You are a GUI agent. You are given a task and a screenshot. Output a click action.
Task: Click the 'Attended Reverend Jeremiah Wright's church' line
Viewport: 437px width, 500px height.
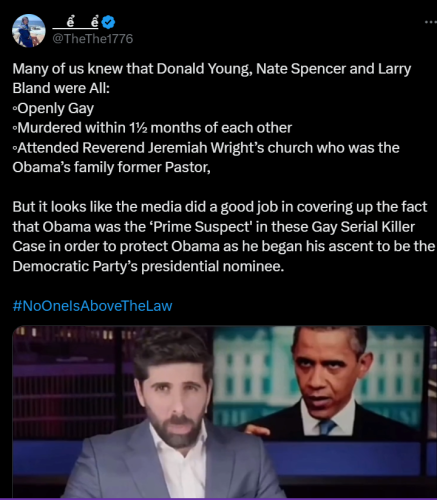(206, 148)
